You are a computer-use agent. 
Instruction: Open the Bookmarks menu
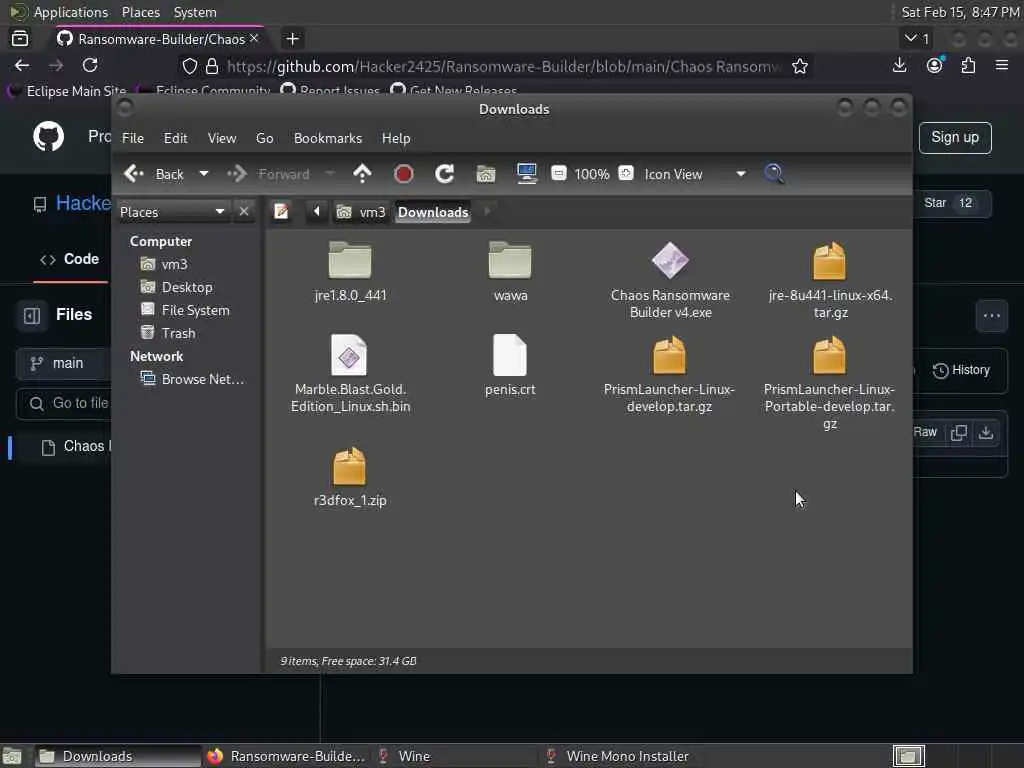point(328,138)
